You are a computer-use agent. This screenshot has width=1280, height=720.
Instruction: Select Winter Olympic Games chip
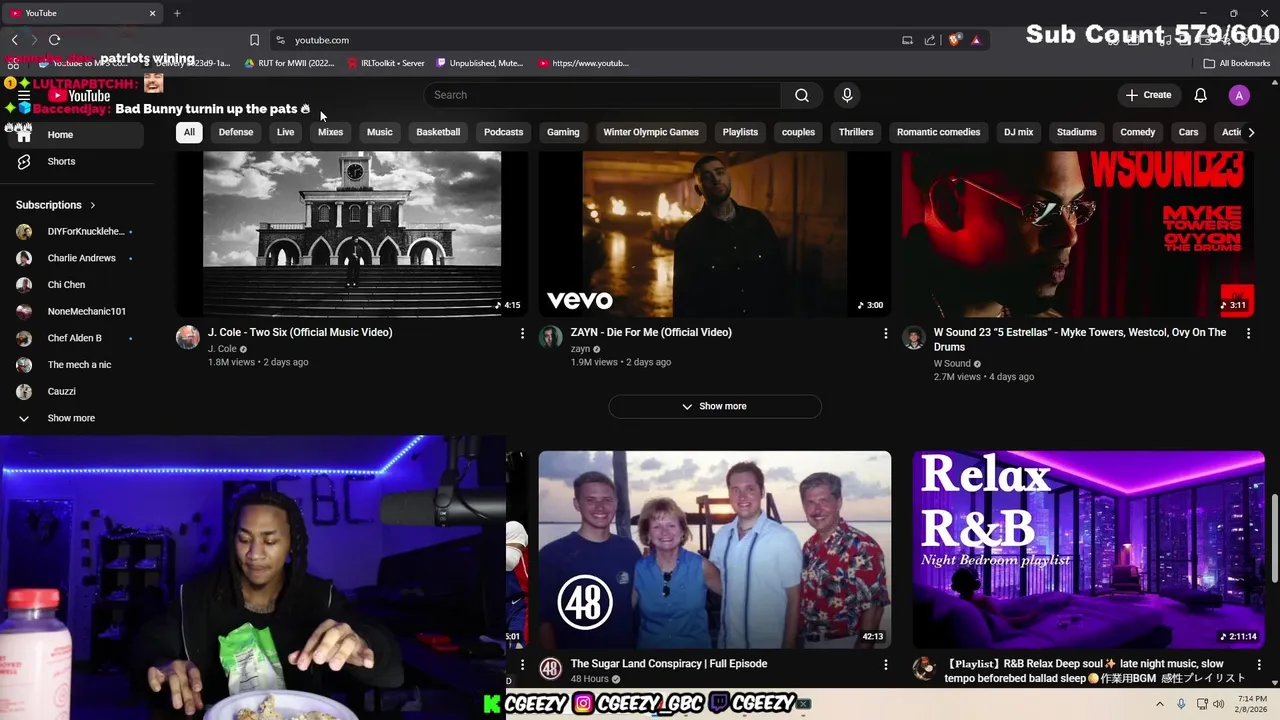(x=651, y=132)
